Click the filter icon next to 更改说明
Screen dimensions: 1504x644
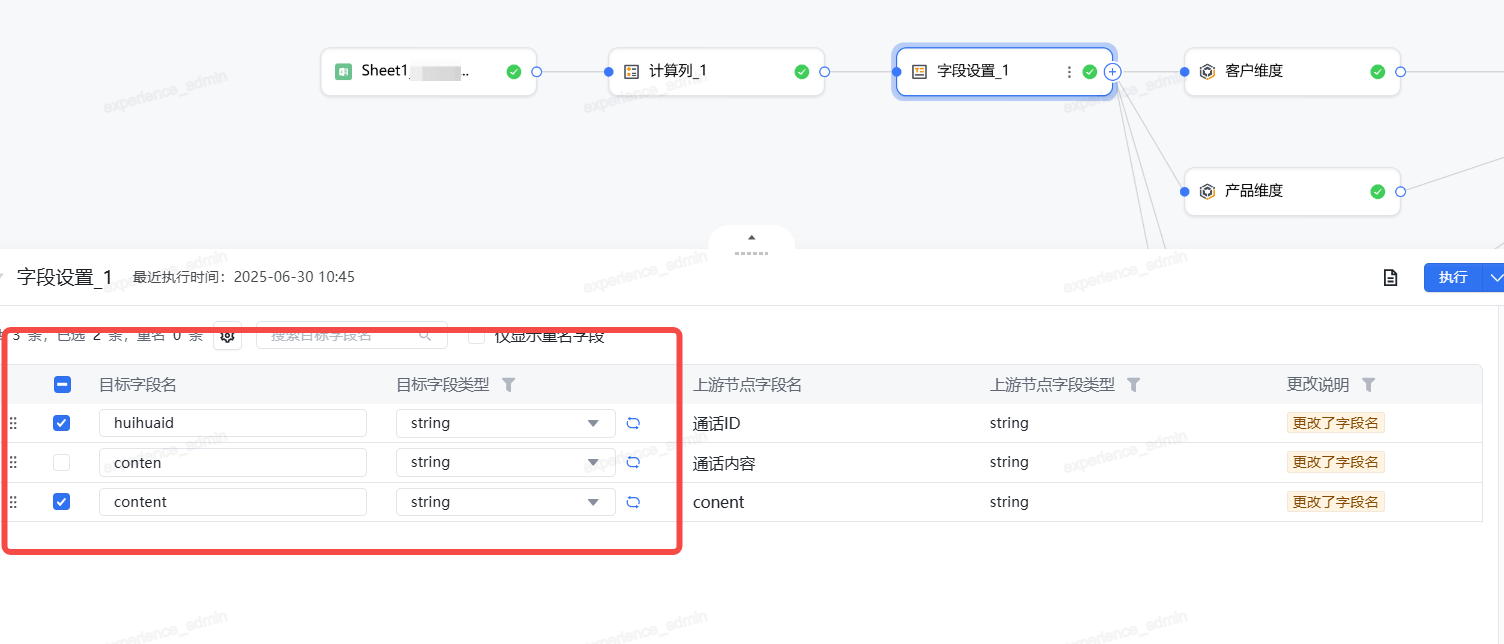coord(1368,385)
